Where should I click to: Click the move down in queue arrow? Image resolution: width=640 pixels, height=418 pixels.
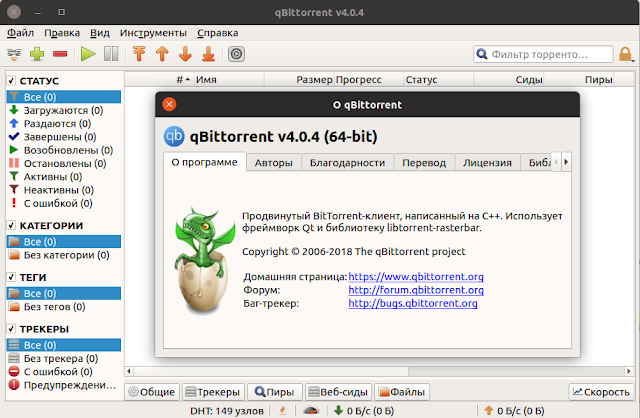[185, 54]
